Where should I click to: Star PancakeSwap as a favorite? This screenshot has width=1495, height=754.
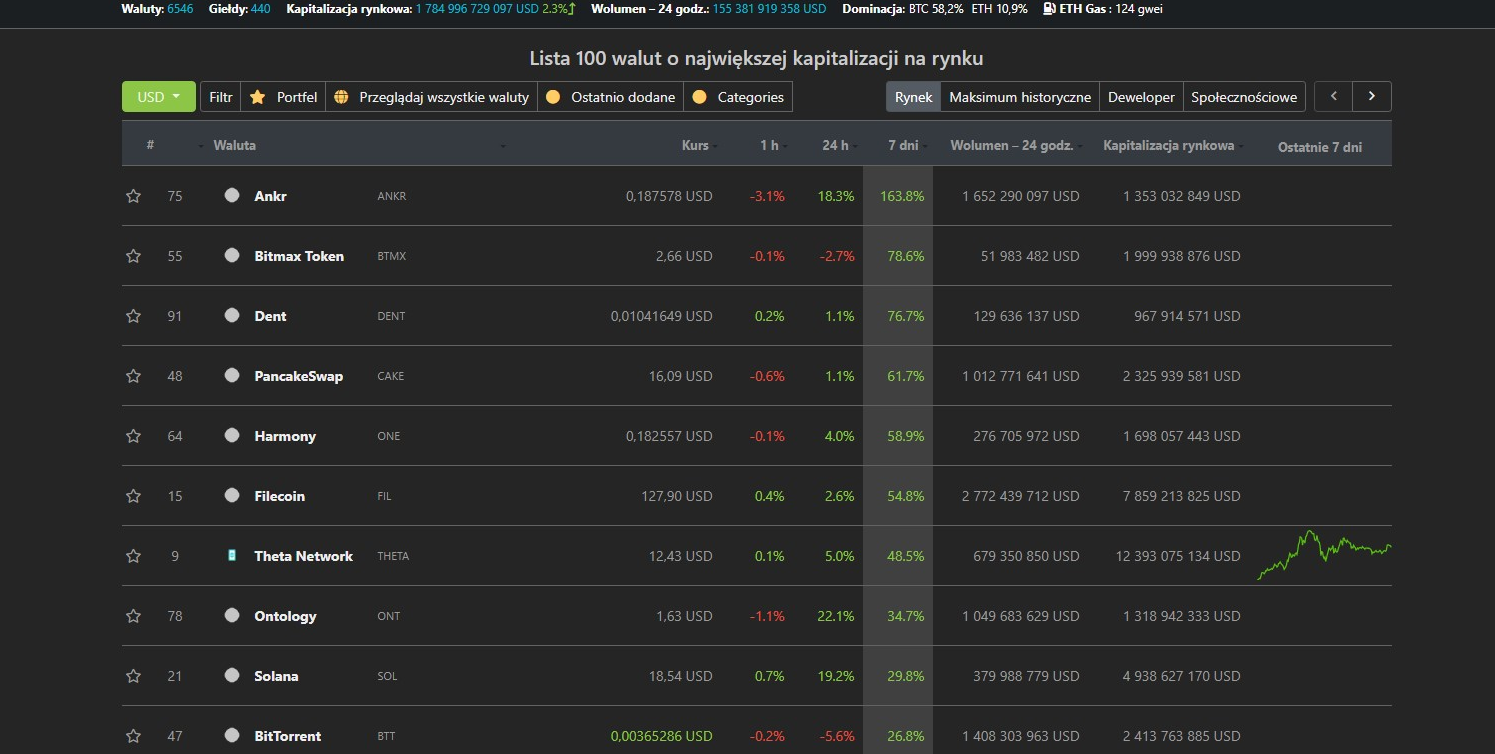(x=133, y=376)
